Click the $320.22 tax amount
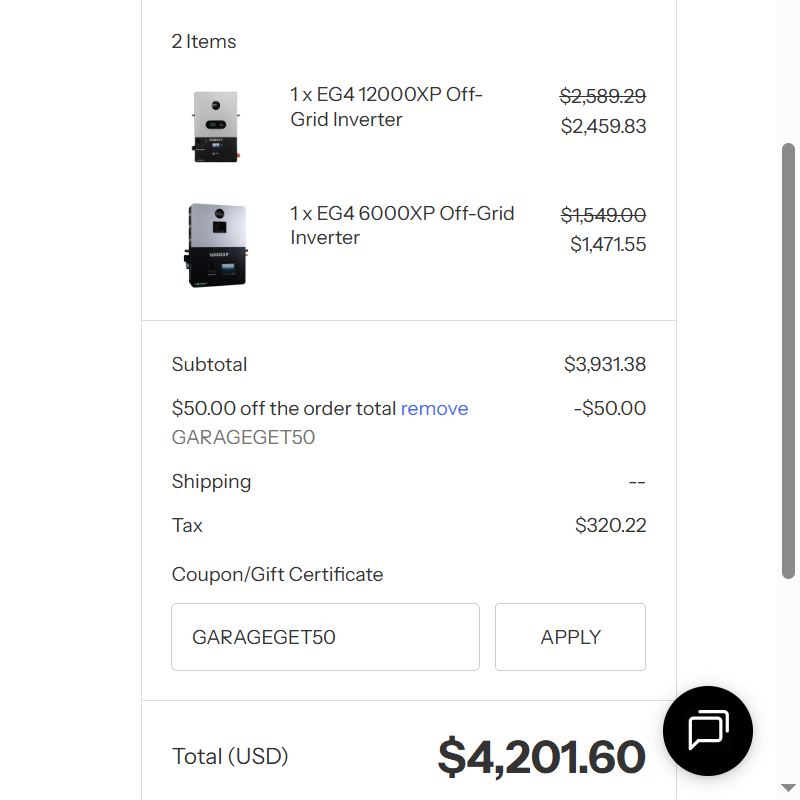Screen dimensions: 800x800 coord(610,525)
